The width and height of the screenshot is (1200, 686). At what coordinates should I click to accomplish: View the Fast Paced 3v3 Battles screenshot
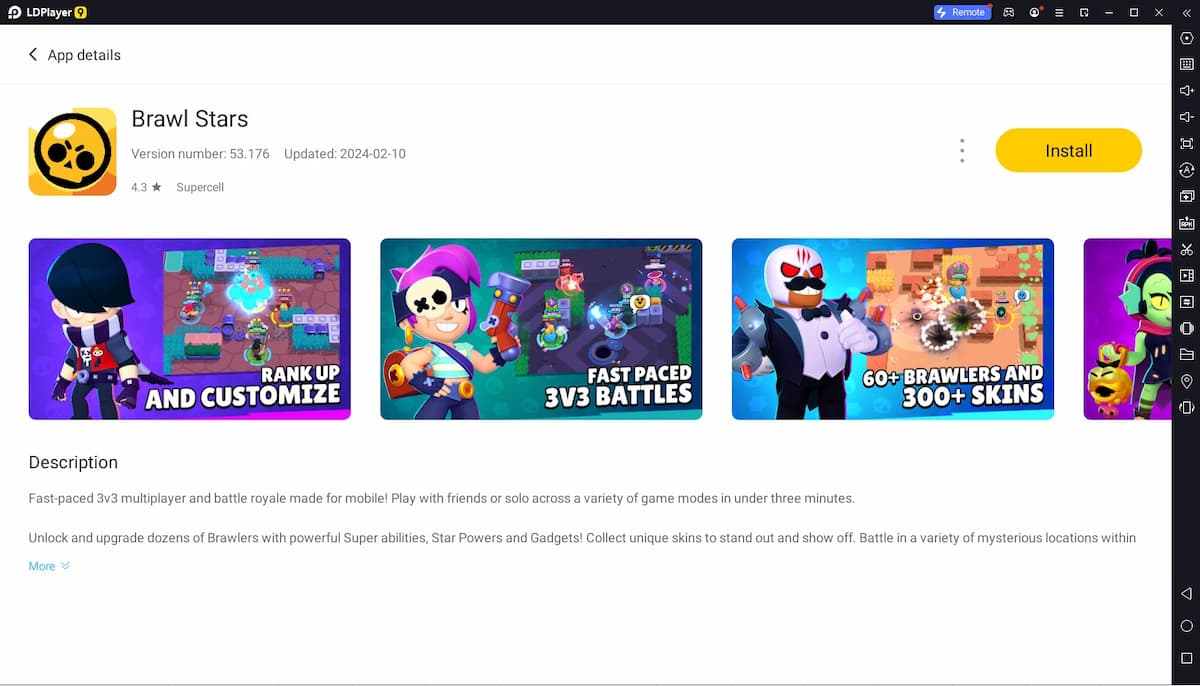pyautogui.click(x=541, y=329)
